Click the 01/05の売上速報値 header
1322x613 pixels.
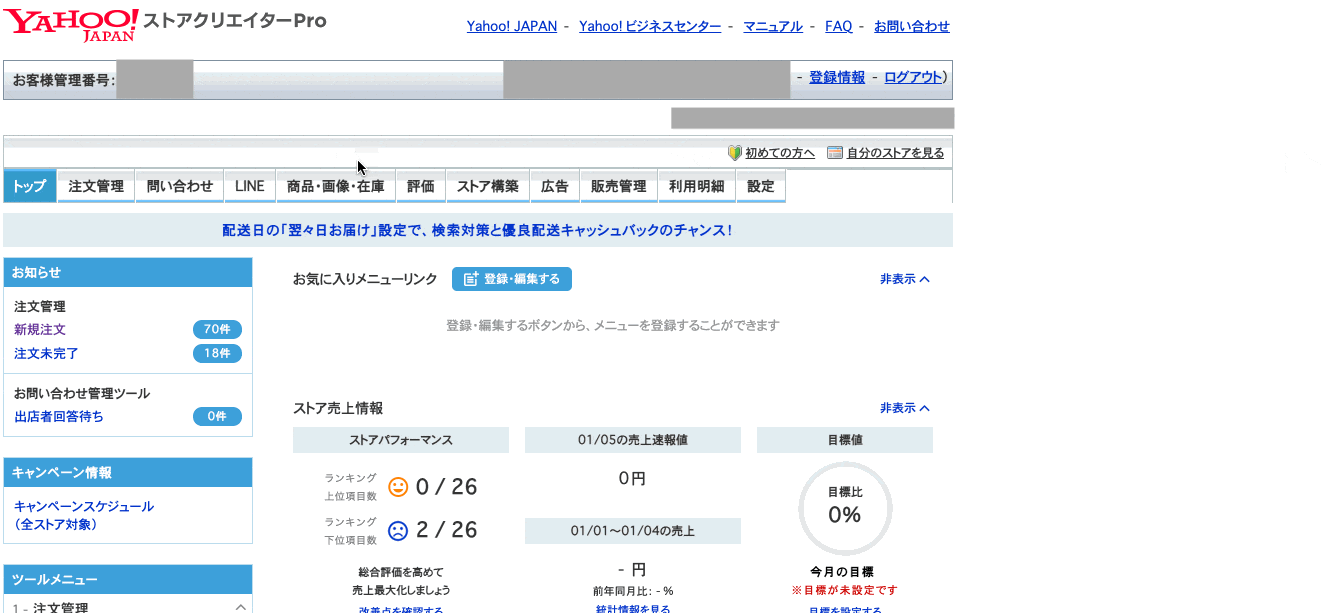coord(633,440)
